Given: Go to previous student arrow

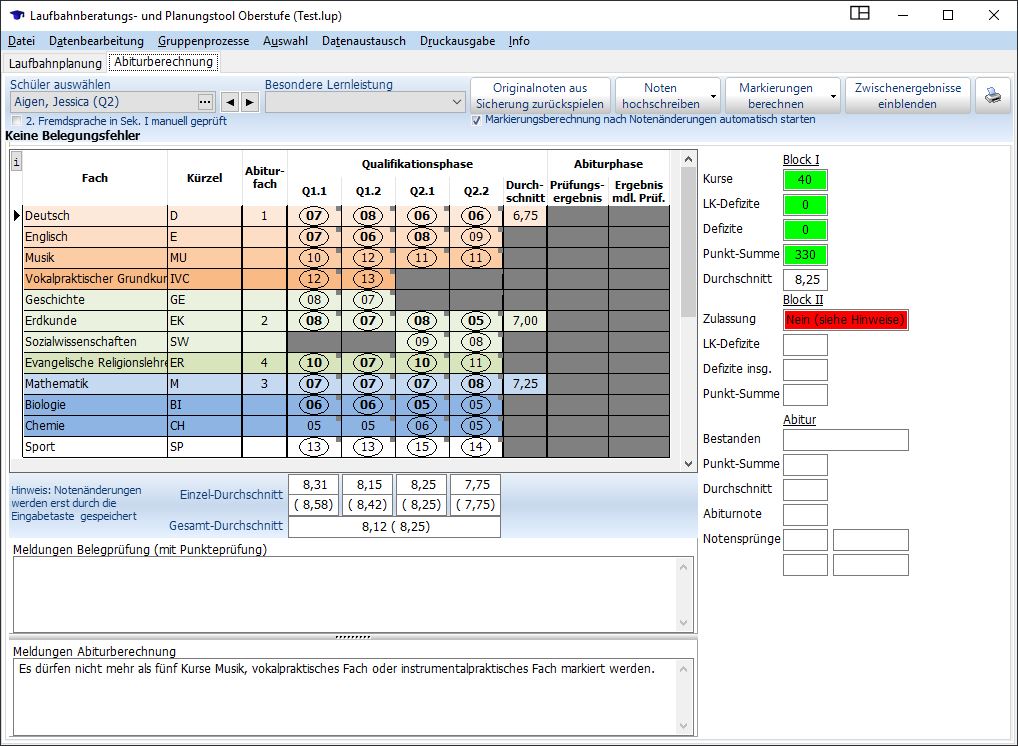Looking at the screenshot, I should click(230, 102).
